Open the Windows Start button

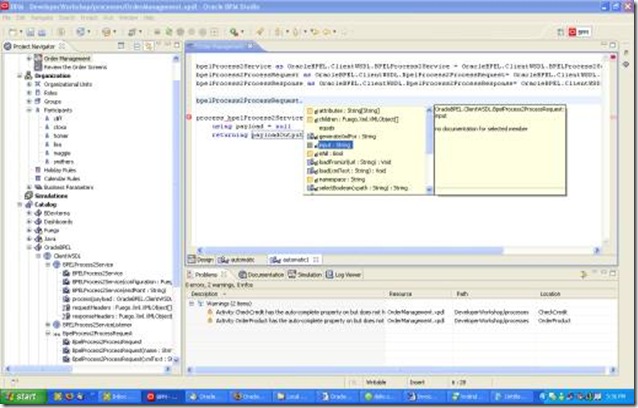point(24,396)
